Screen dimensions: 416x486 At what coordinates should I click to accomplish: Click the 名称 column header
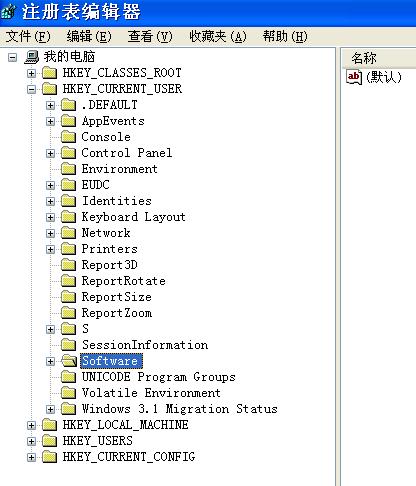(379, 58)
